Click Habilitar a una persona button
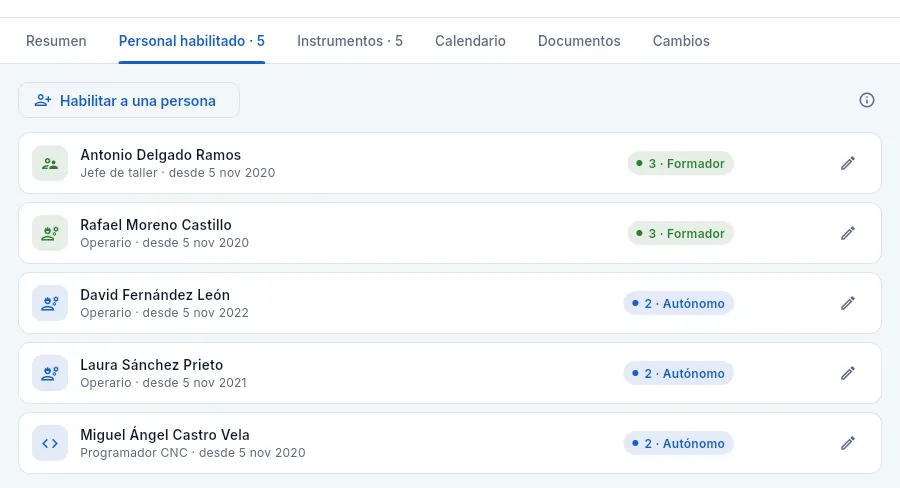This screenshot has height=488, width=900. click(129, 100)
